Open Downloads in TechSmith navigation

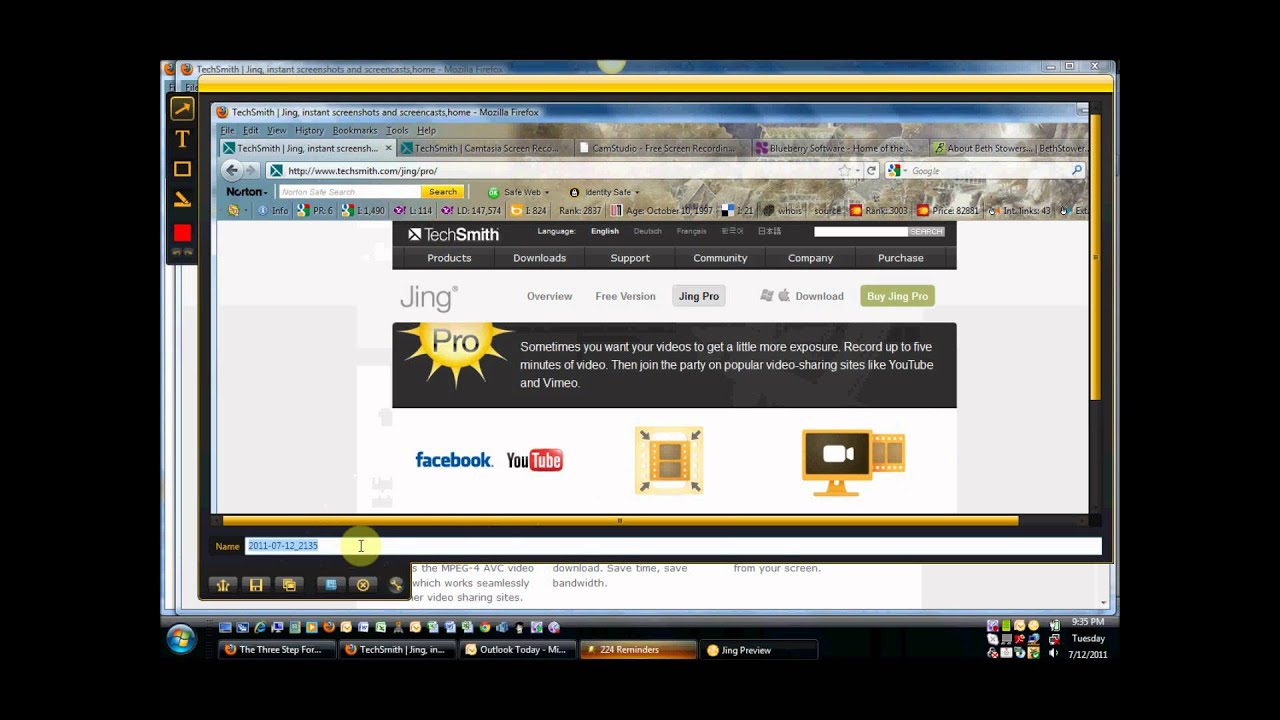539,258
